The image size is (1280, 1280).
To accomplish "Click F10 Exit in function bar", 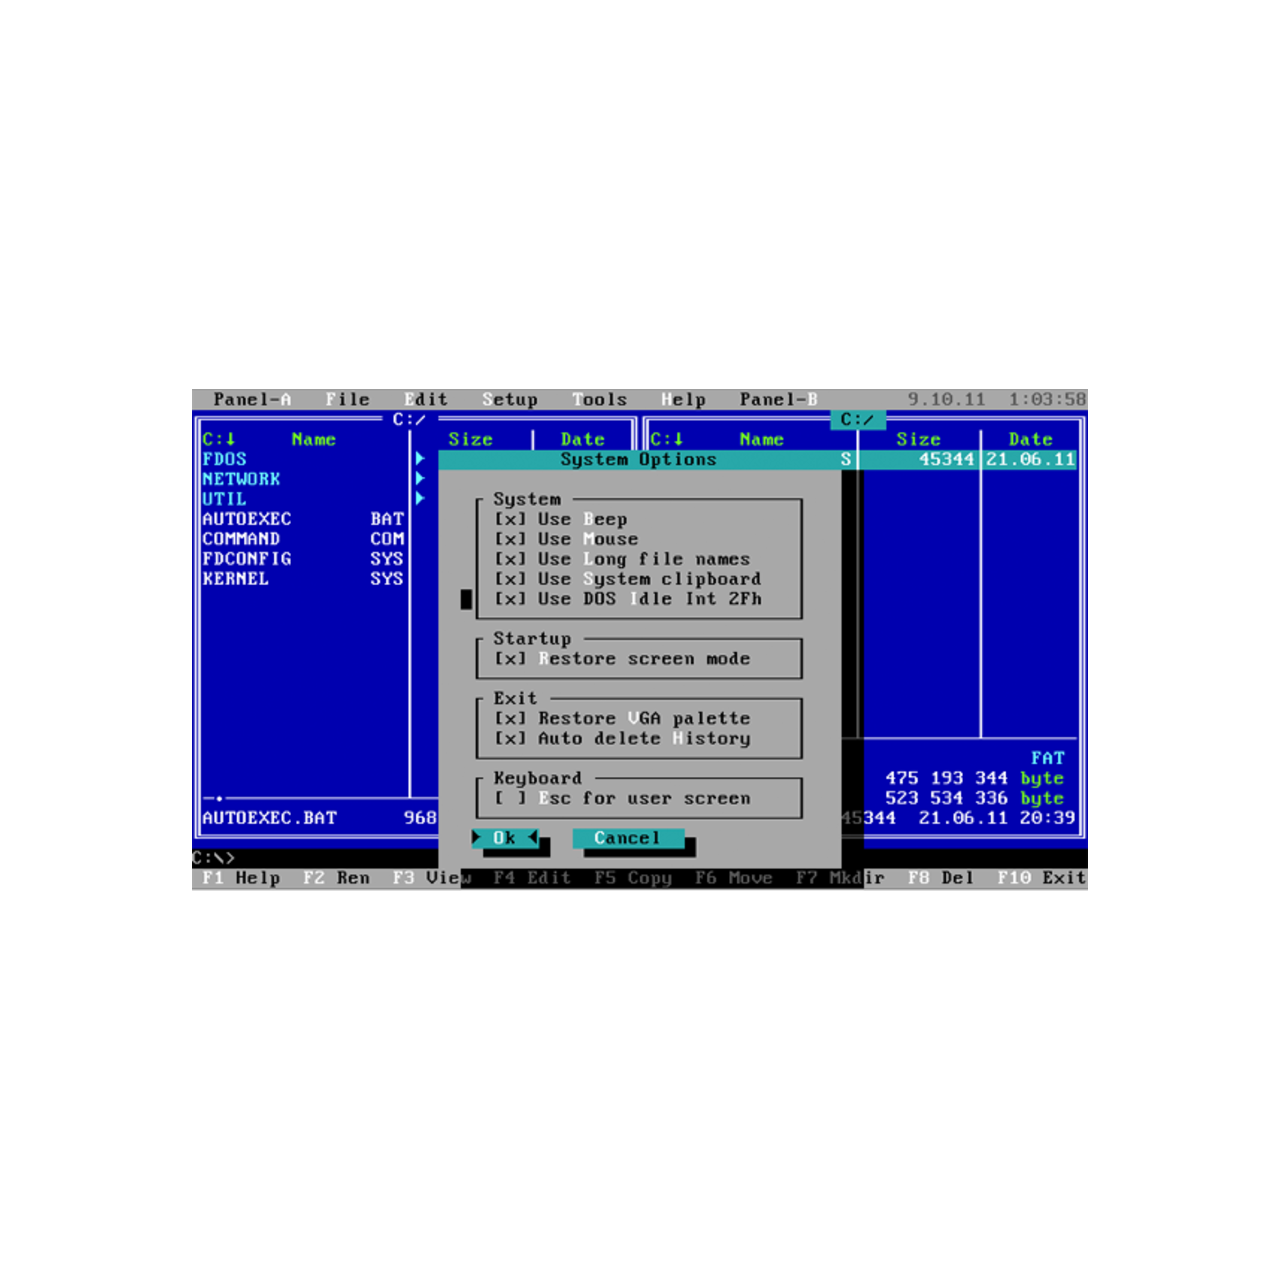I will (x=1041, y=878).
